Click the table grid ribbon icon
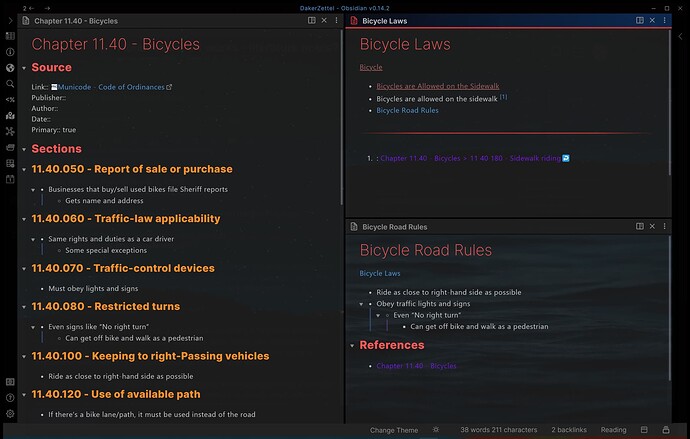 [x=10, y=163]
